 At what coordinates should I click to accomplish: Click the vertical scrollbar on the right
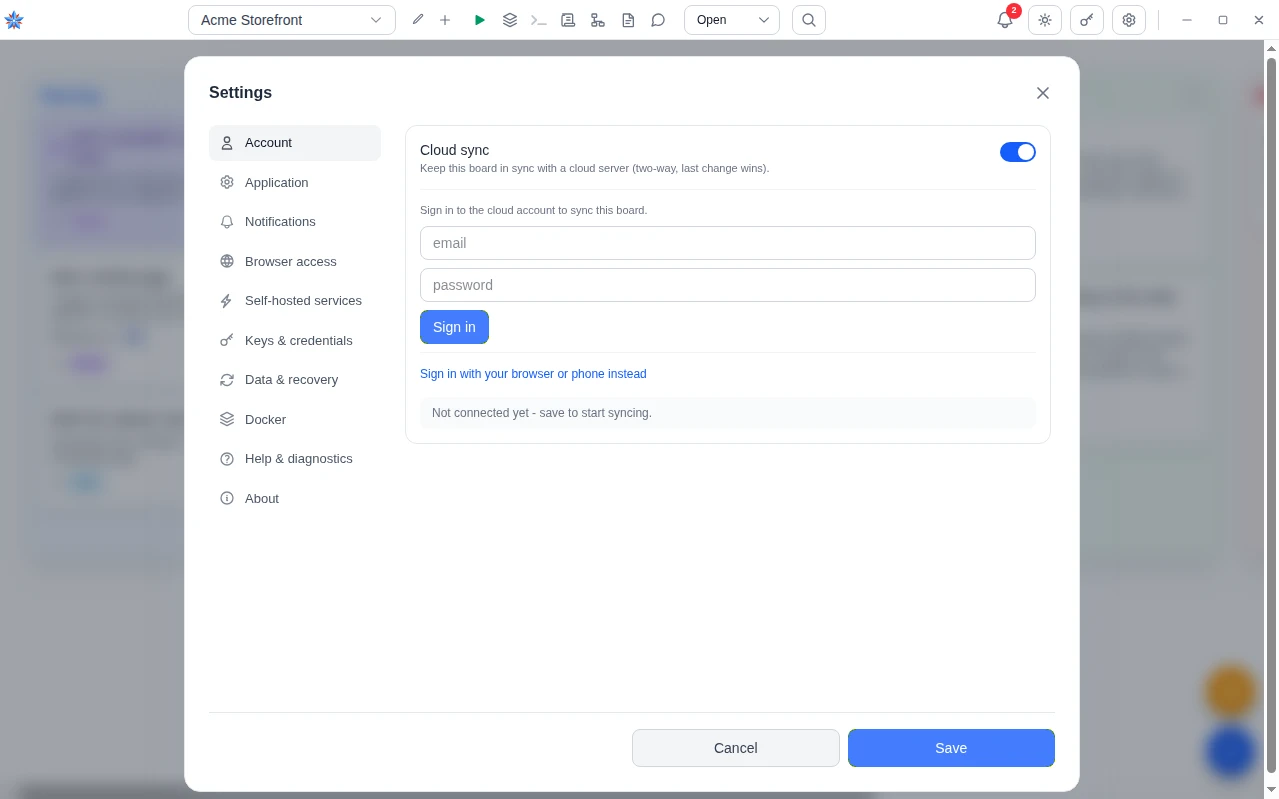1272,415
